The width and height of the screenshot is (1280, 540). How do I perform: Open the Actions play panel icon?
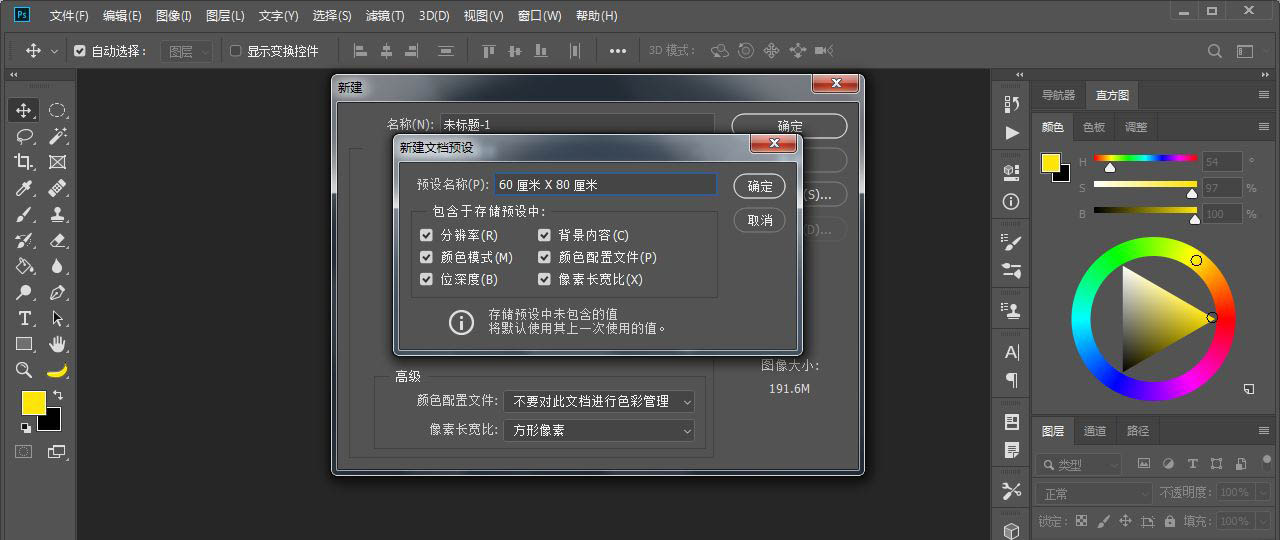1012,132
